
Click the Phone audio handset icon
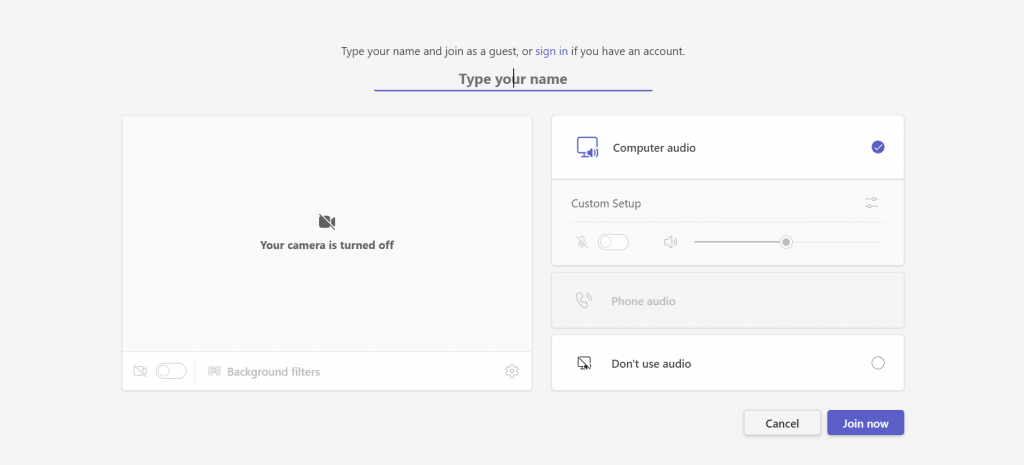[584, 301]
